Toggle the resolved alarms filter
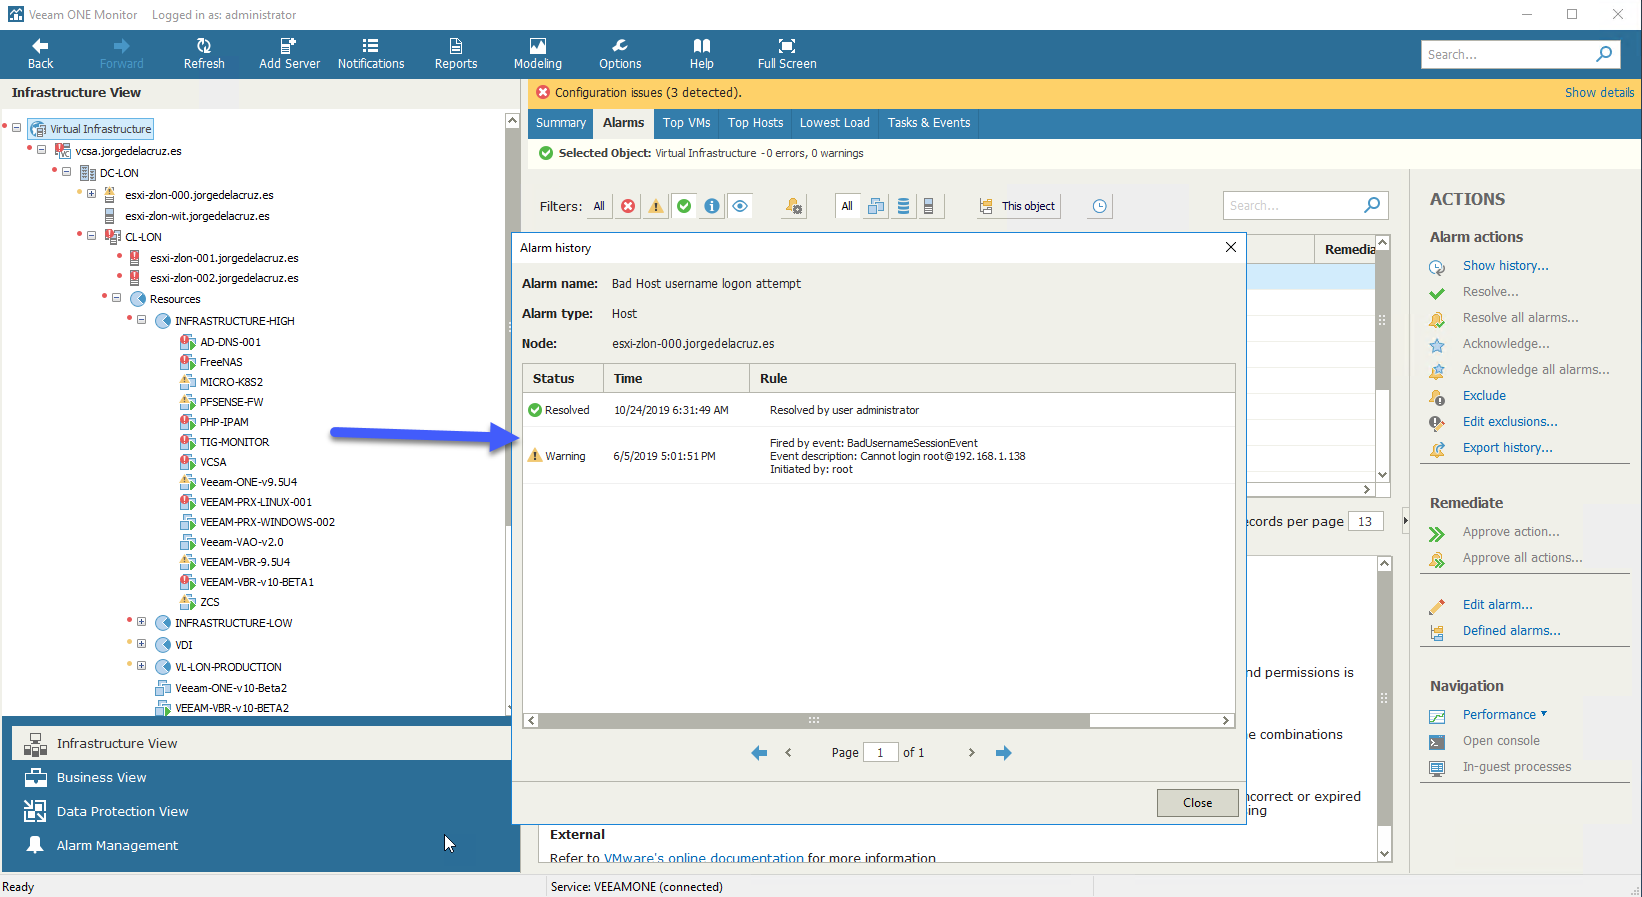The image size is (1642, 897). pyautogui.click(x=684, y=206)
